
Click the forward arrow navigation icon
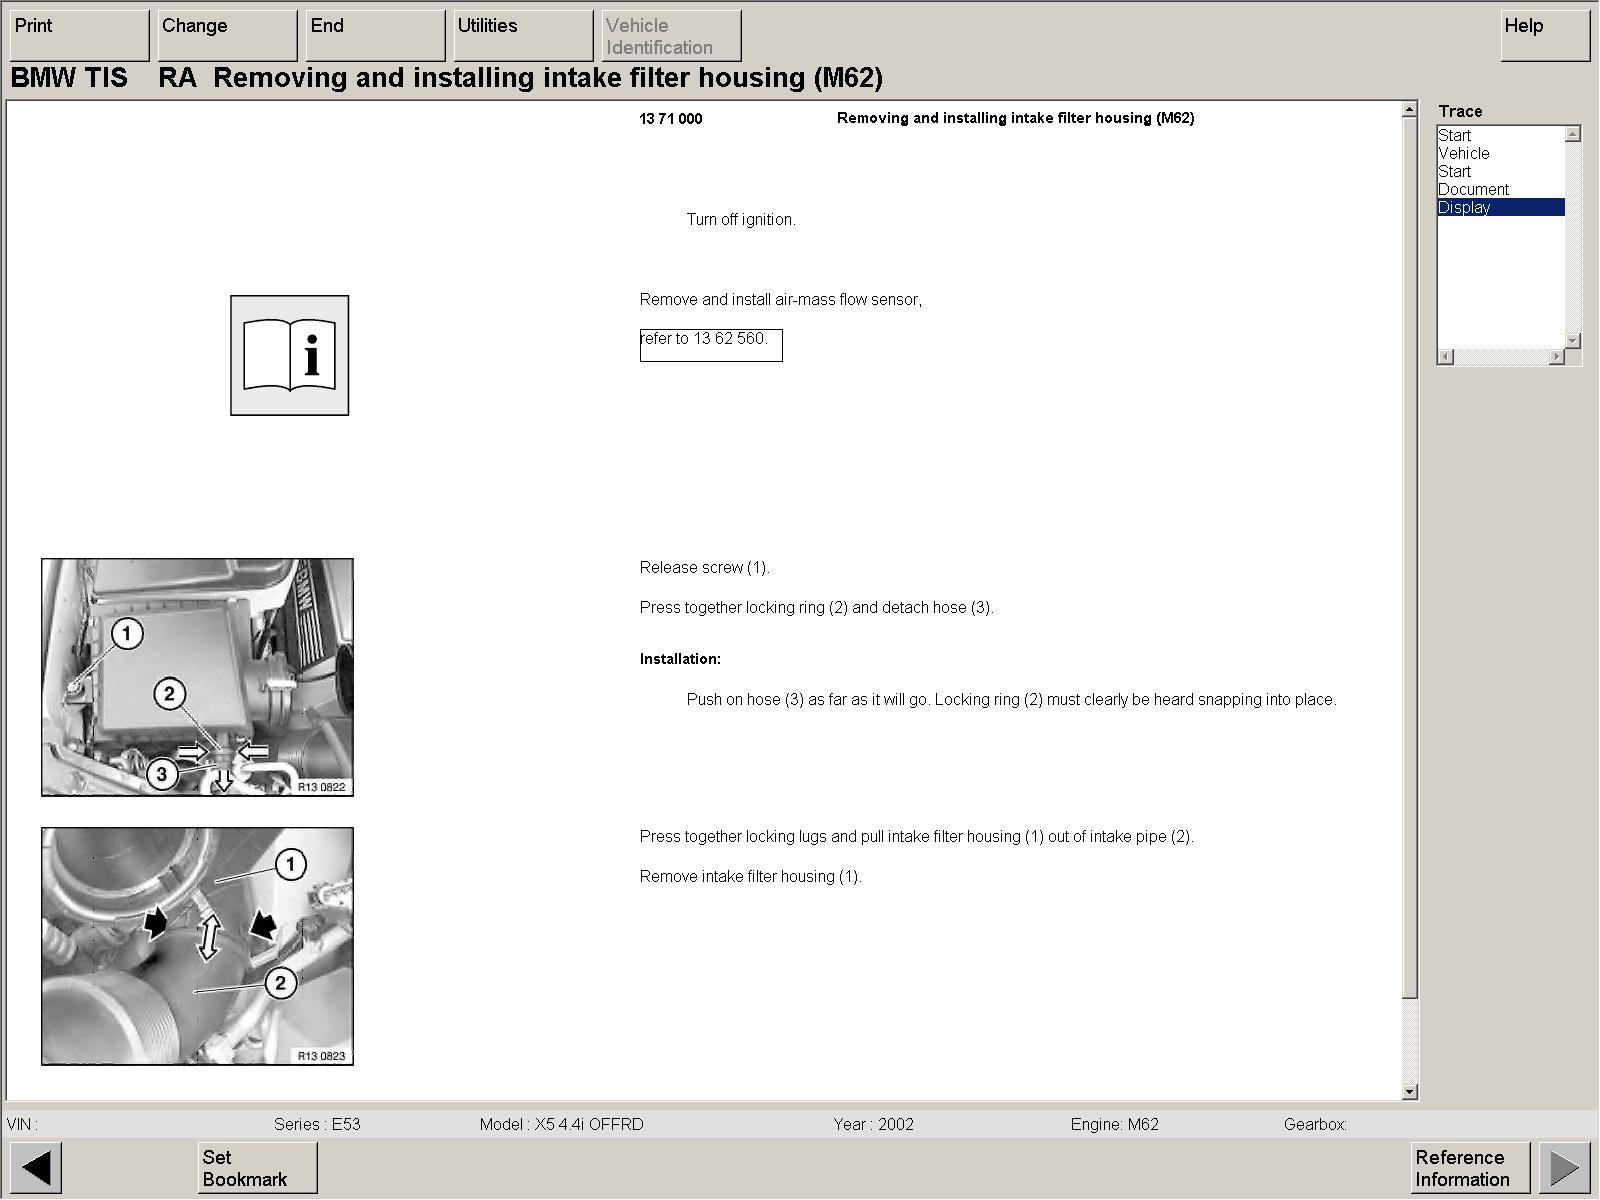(1564, 1167)
